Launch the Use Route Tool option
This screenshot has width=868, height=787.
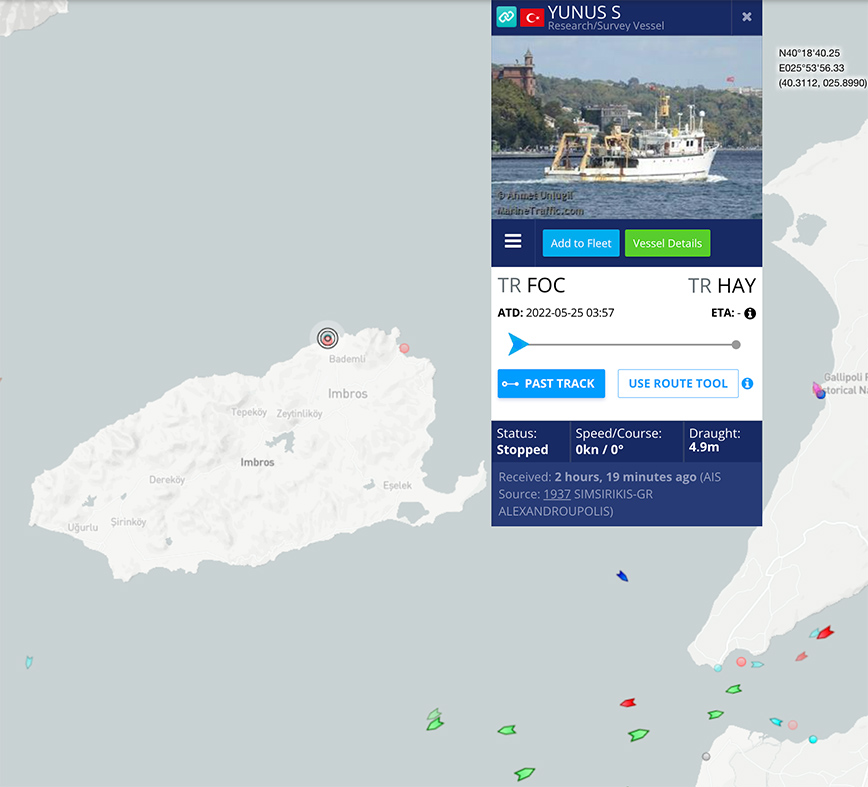click(x=678, y=384)
